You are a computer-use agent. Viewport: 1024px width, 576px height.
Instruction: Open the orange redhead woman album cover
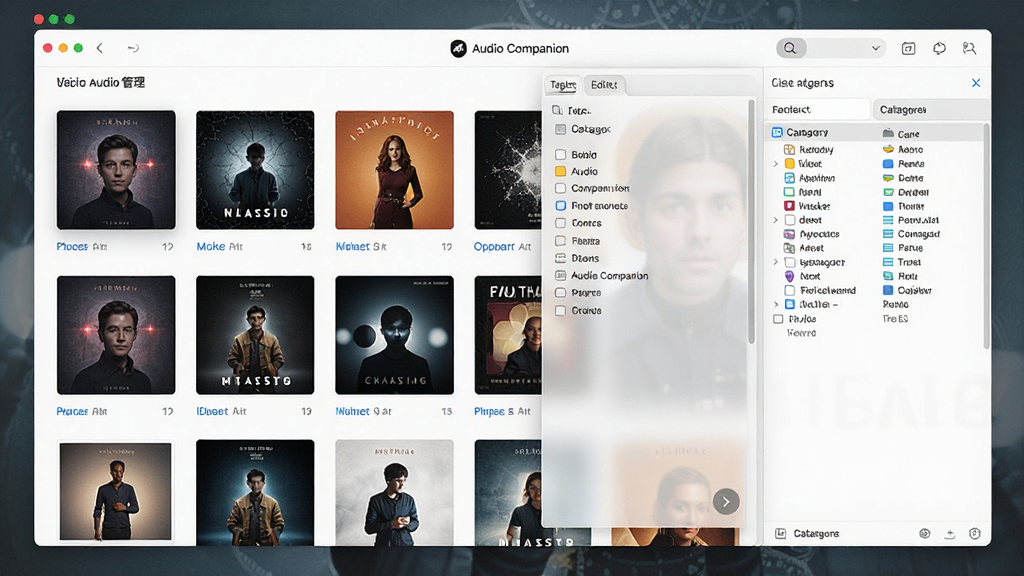tap(394, 170)
